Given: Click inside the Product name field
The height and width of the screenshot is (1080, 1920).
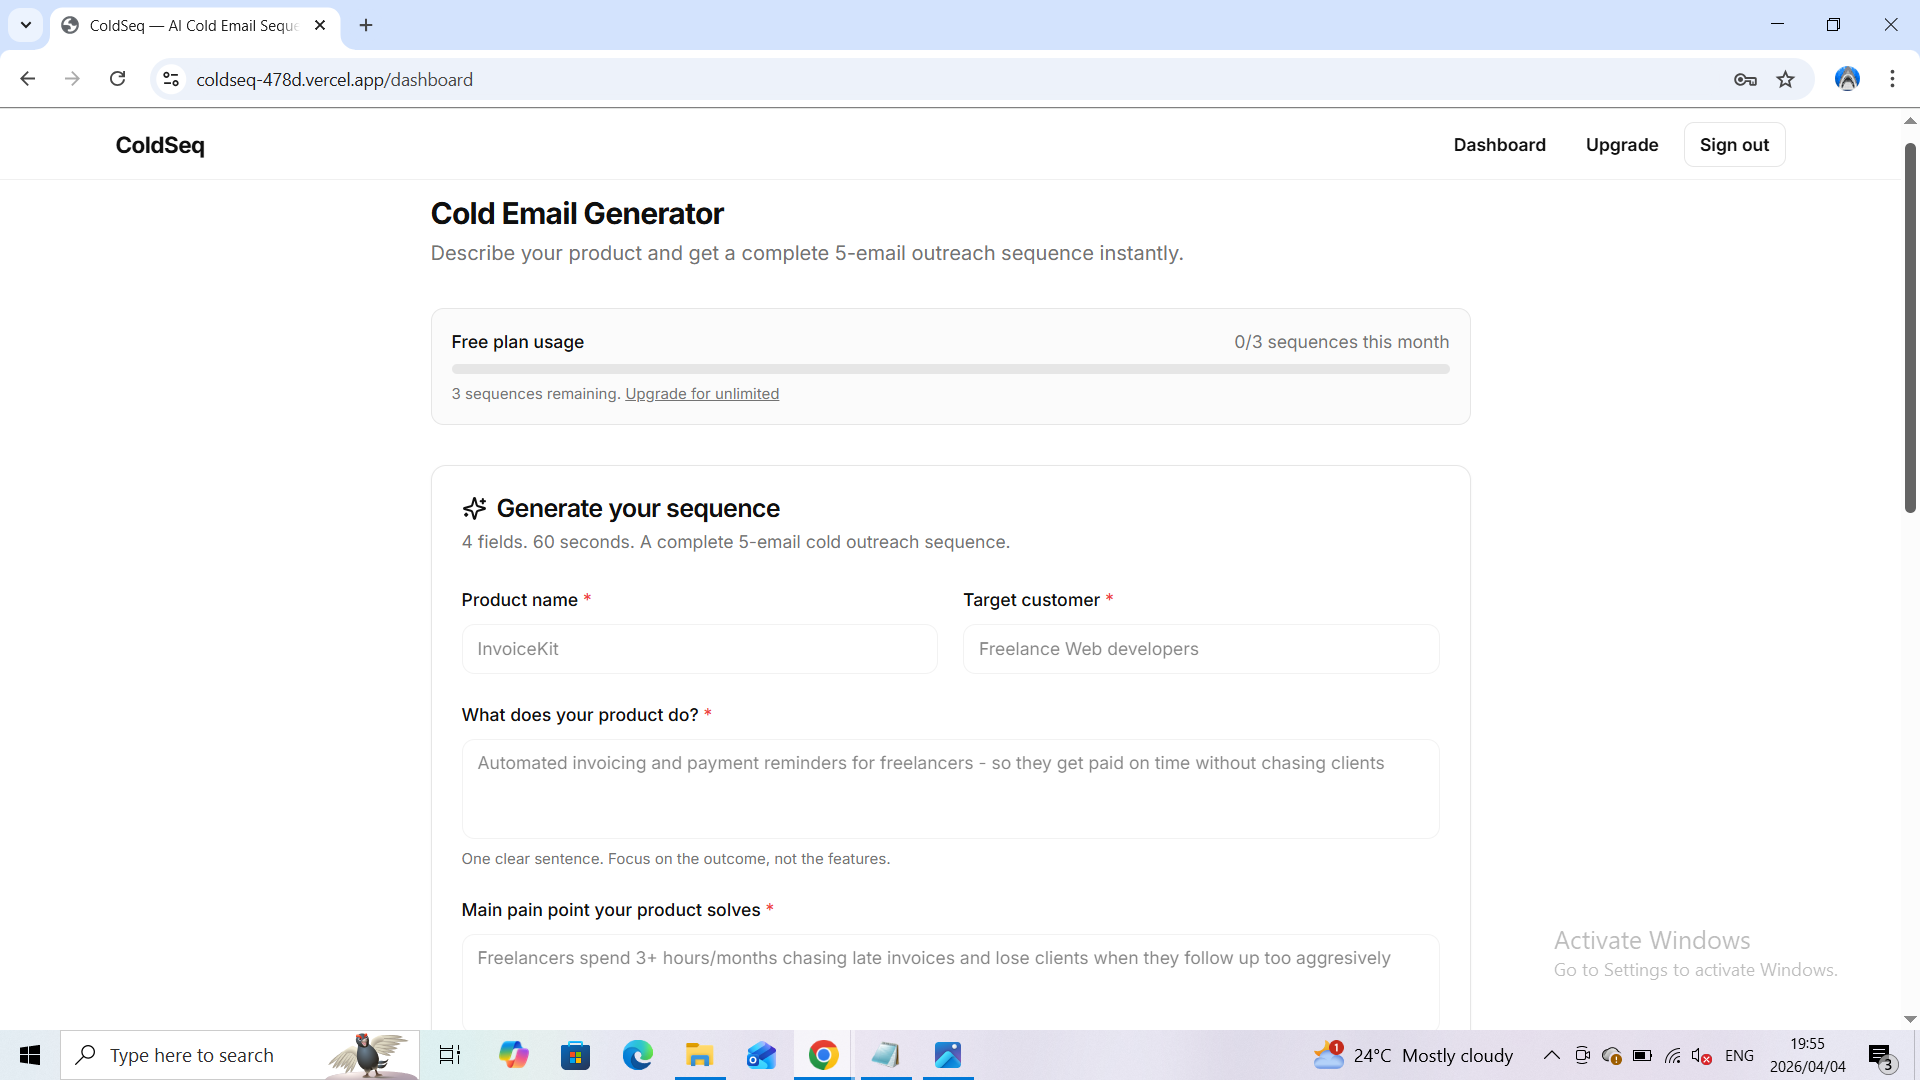Looking at the screenshot, I should (x=699, y=649).
